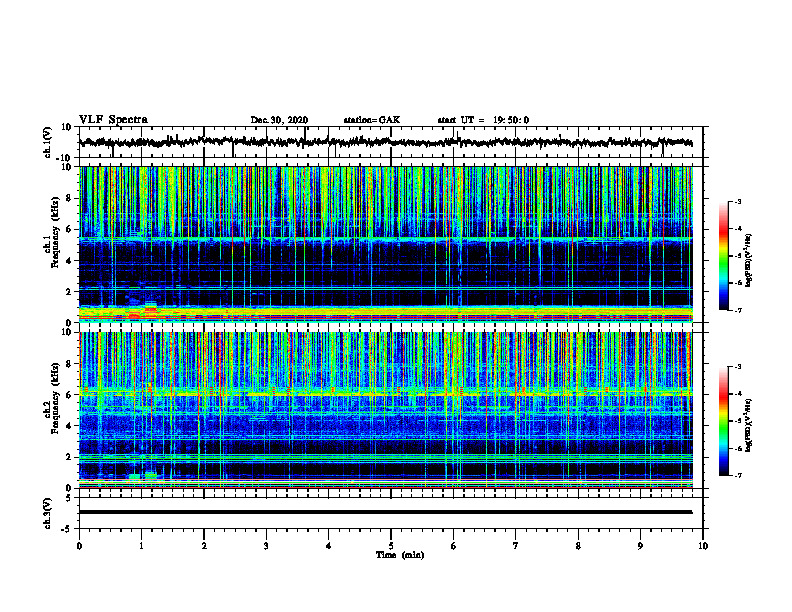Viewport: 792px width, 612px height.
Task: Click time axis tick label "6"
Action: coord(454,546)
